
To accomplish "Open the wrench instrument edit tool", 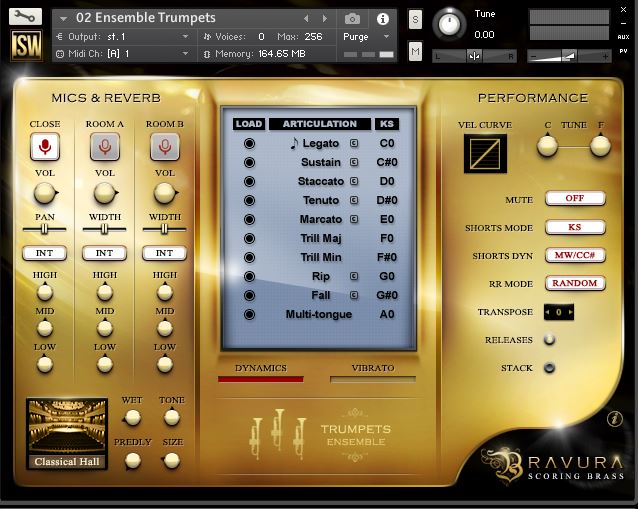I will (x=25, y=17).
